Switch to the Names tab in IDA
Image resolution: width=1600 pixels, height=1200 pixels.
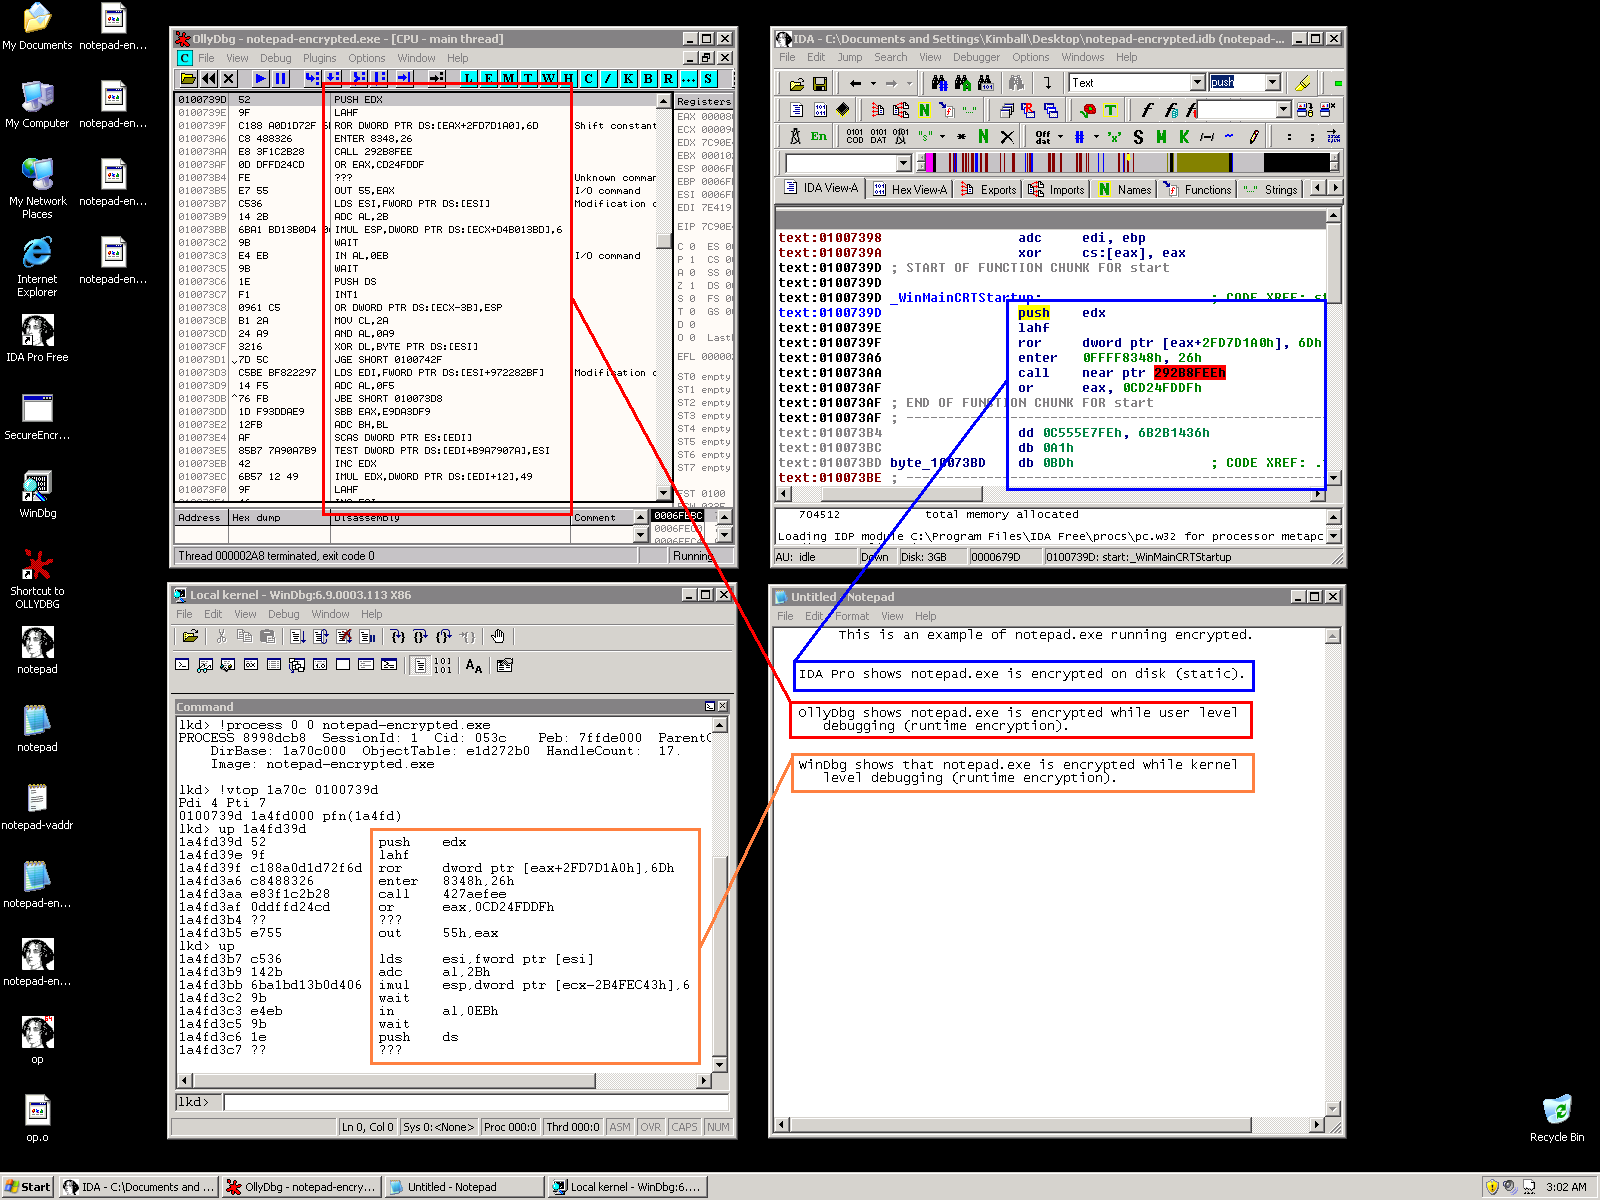click(x=1124, y=189)
